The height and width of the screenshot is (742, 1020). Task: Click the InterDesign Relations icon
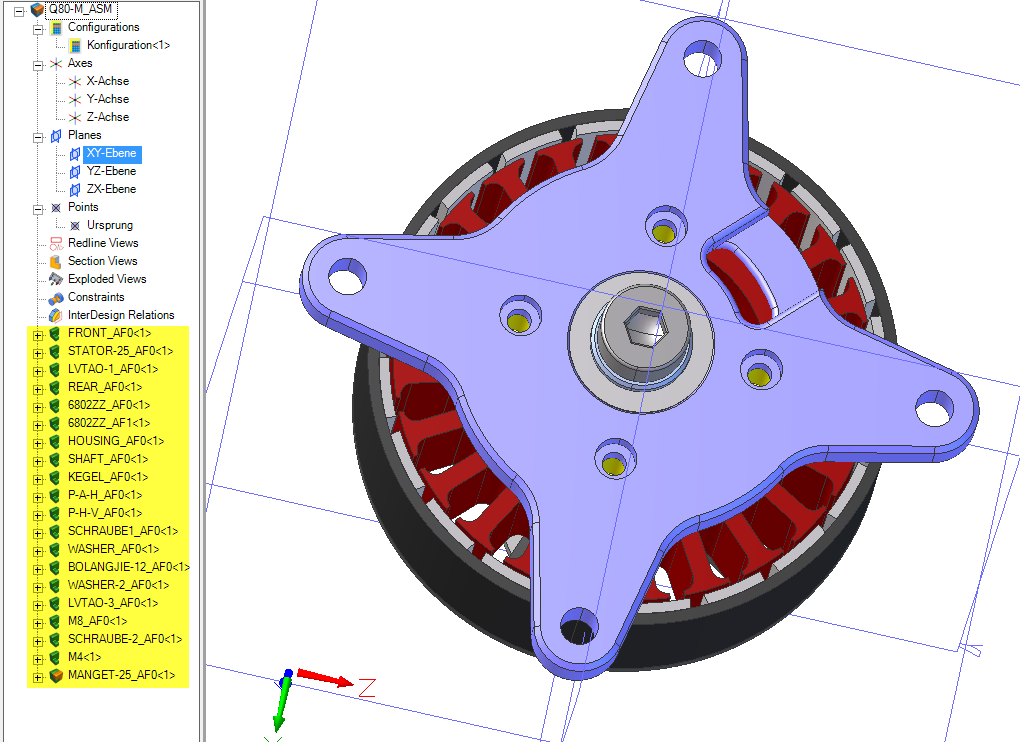tap(56, 315)
